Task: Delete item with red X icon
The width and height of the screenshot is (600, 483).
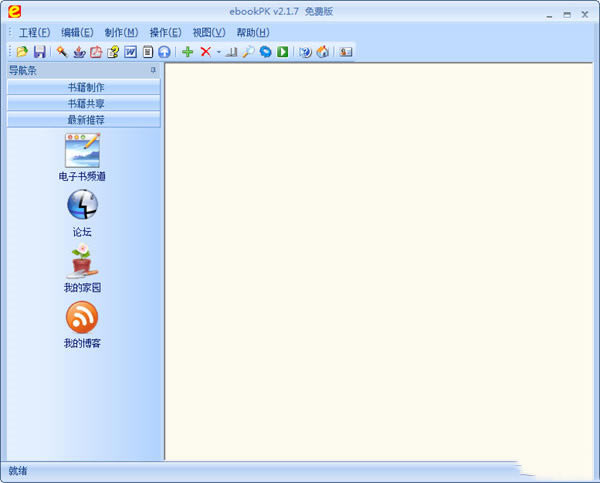Action: [206, 52]
